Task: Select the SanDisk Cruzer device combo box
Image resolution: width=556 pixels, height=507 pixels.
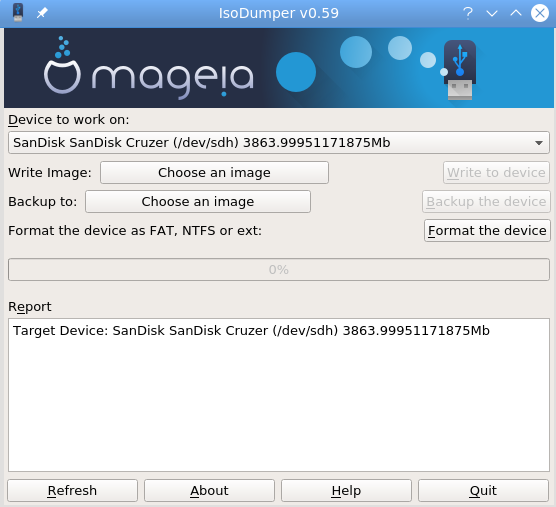Action: [x=279, y=143]
